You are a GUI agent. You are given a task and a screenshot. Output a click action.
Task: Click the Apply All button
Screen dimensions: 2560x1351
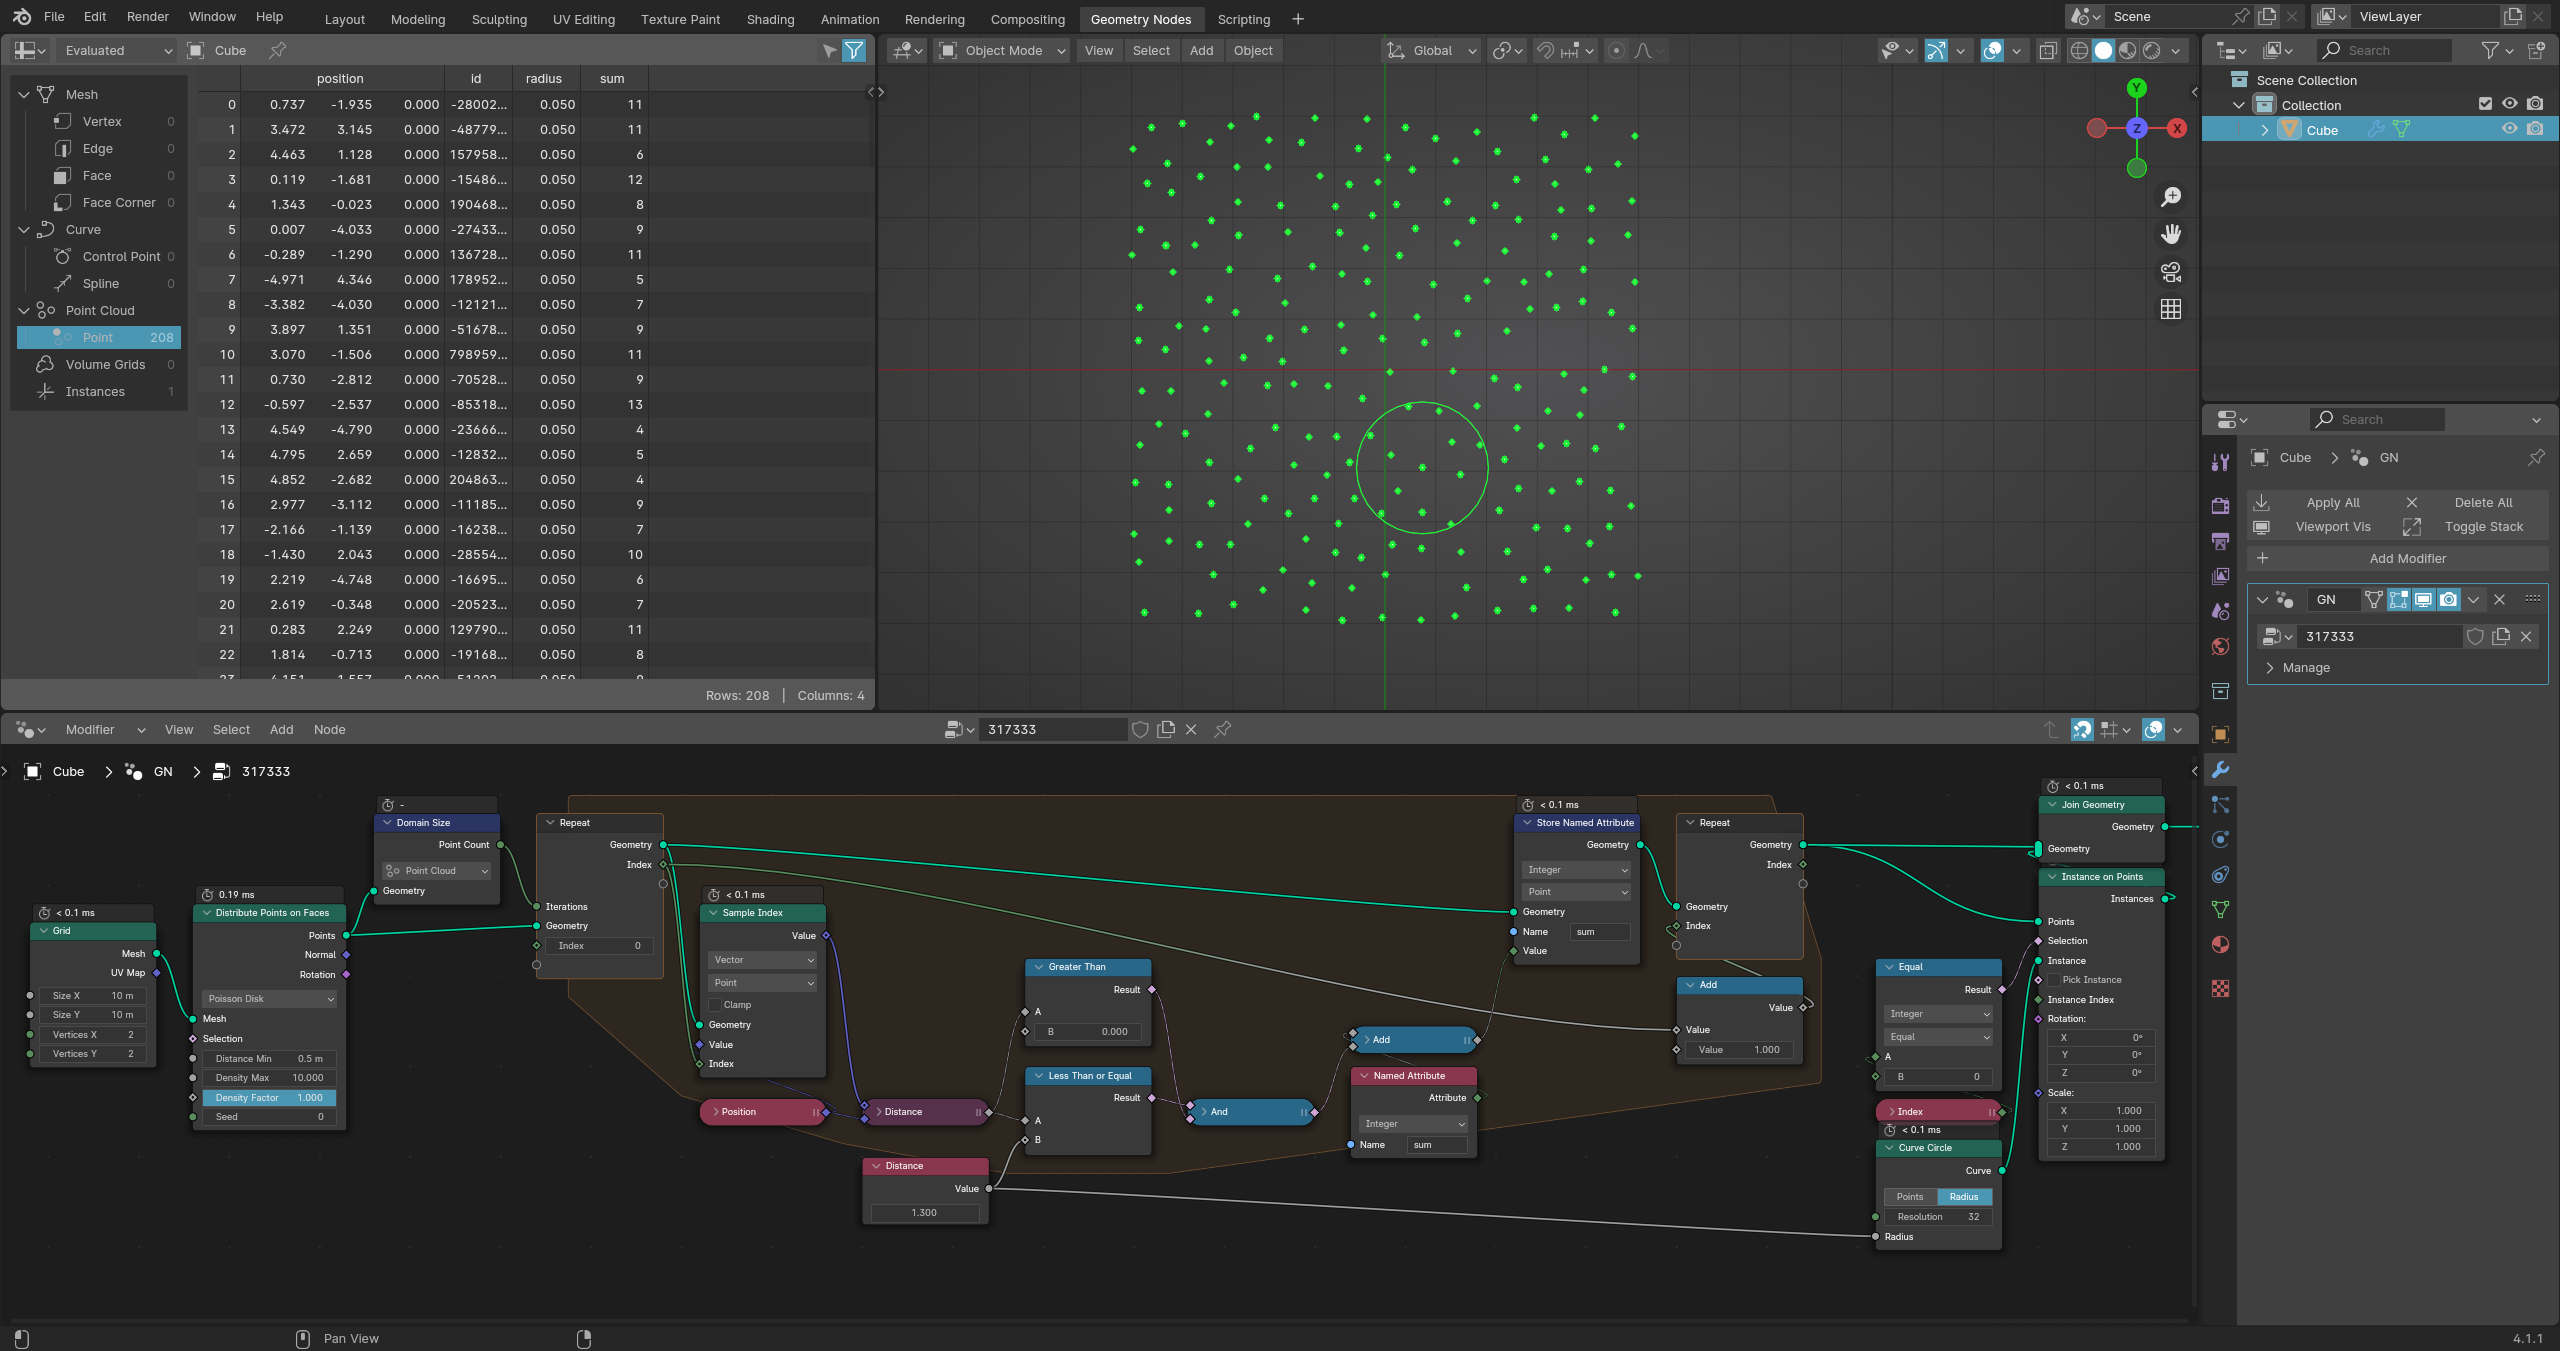click(2321, 502)
